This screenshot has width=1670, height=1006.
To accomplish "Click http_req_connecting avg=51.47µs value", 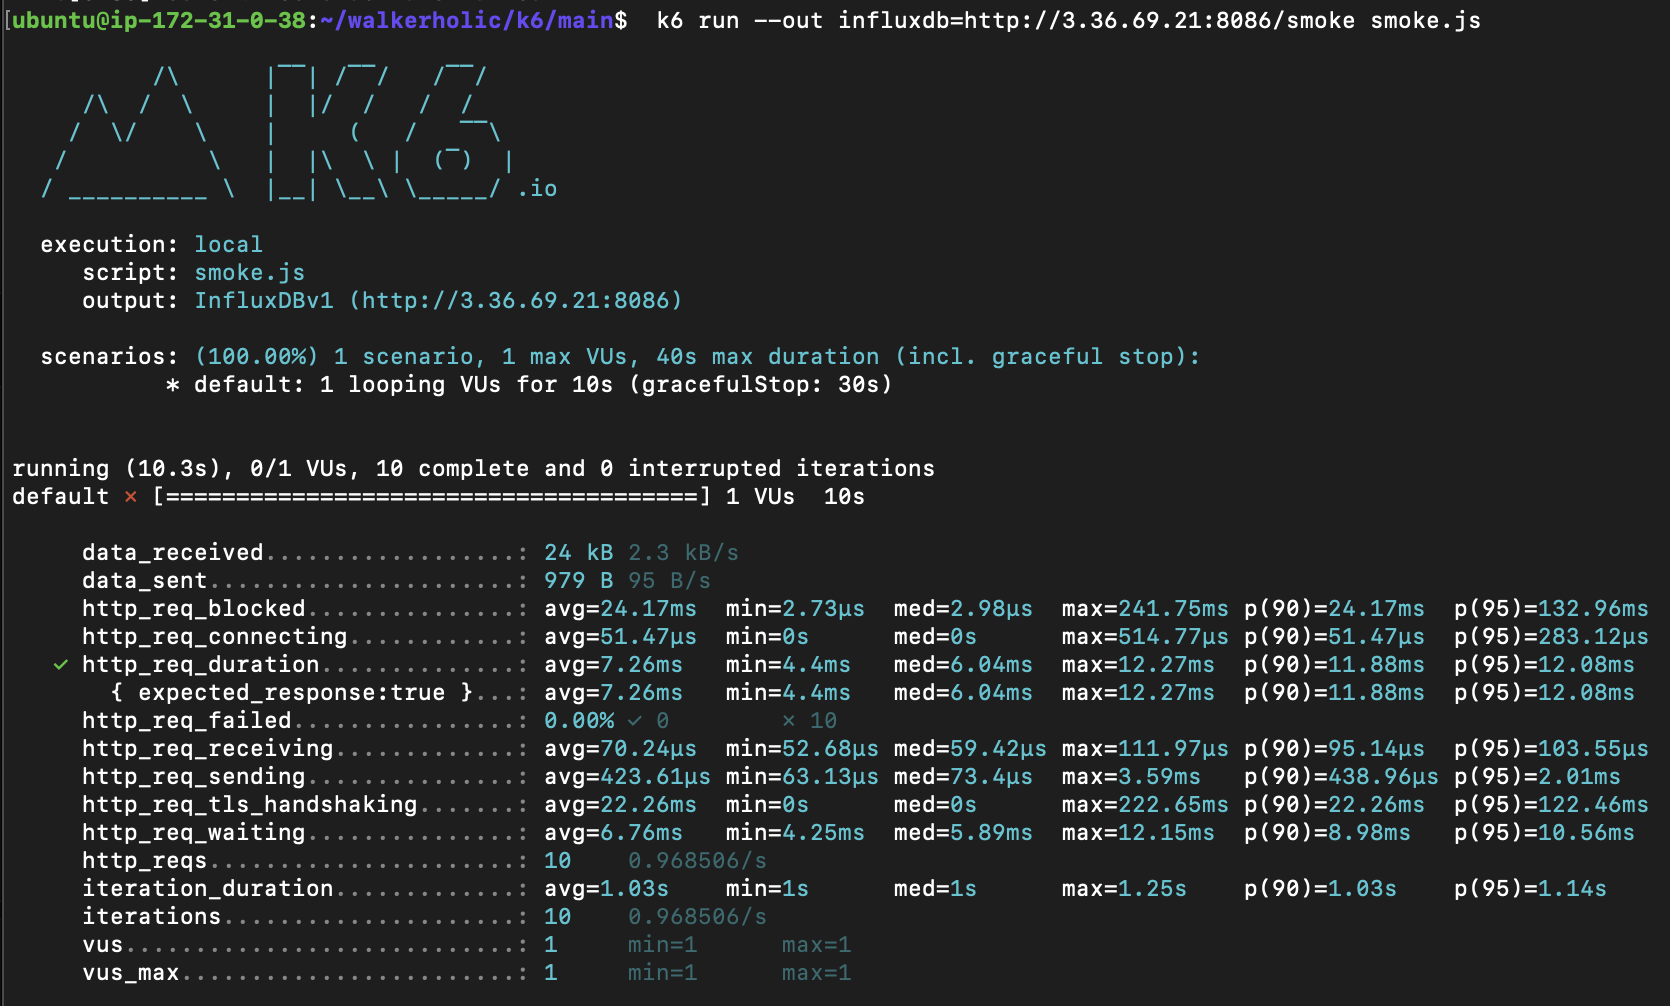I will [x=621, y=637].
